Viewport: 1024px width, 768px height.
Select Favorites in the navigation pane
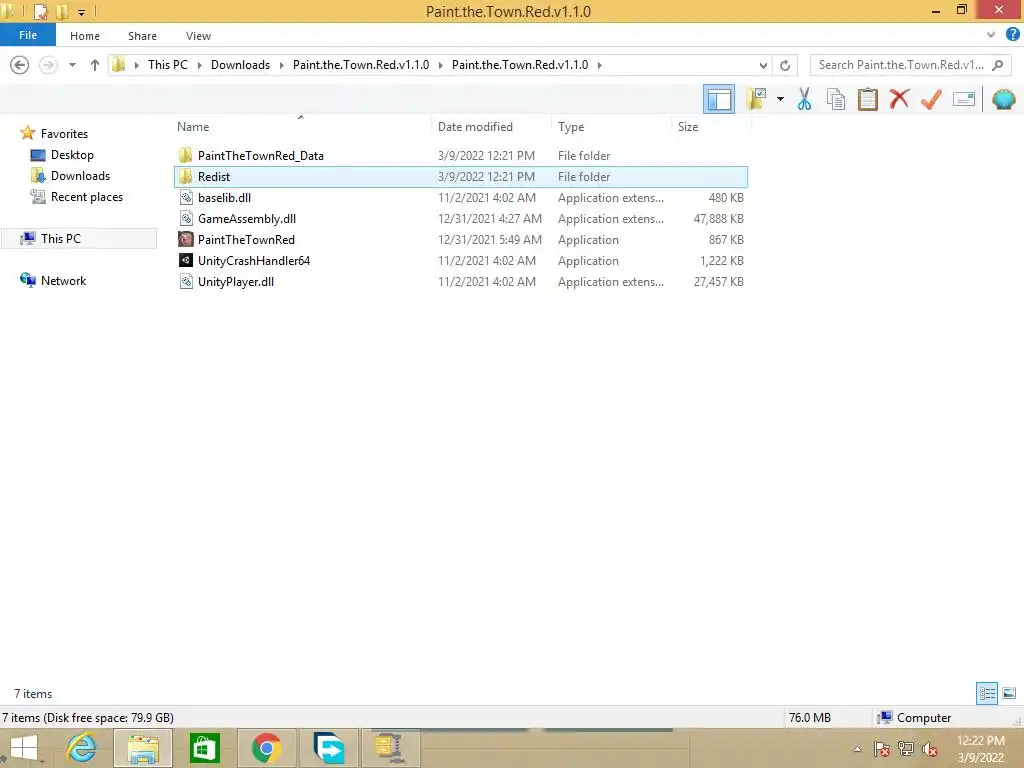click(x=64, y=133)
